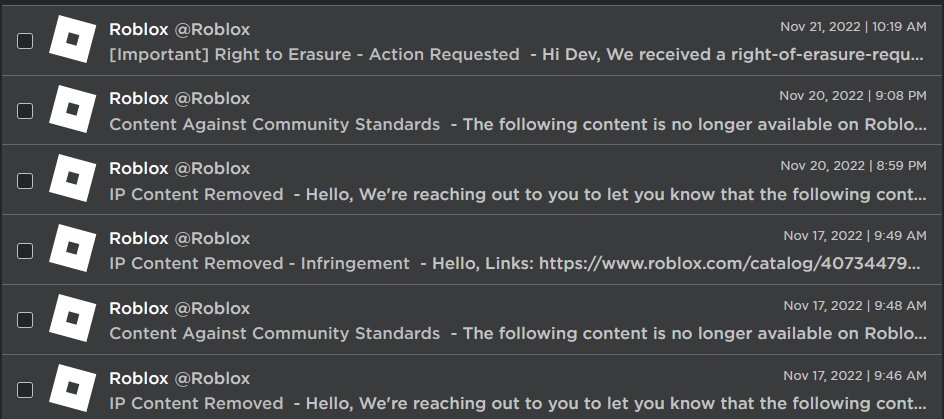
Task: Click sender Roblox @Roblox on 9:49 AM message
Action: tap(179, 238)
